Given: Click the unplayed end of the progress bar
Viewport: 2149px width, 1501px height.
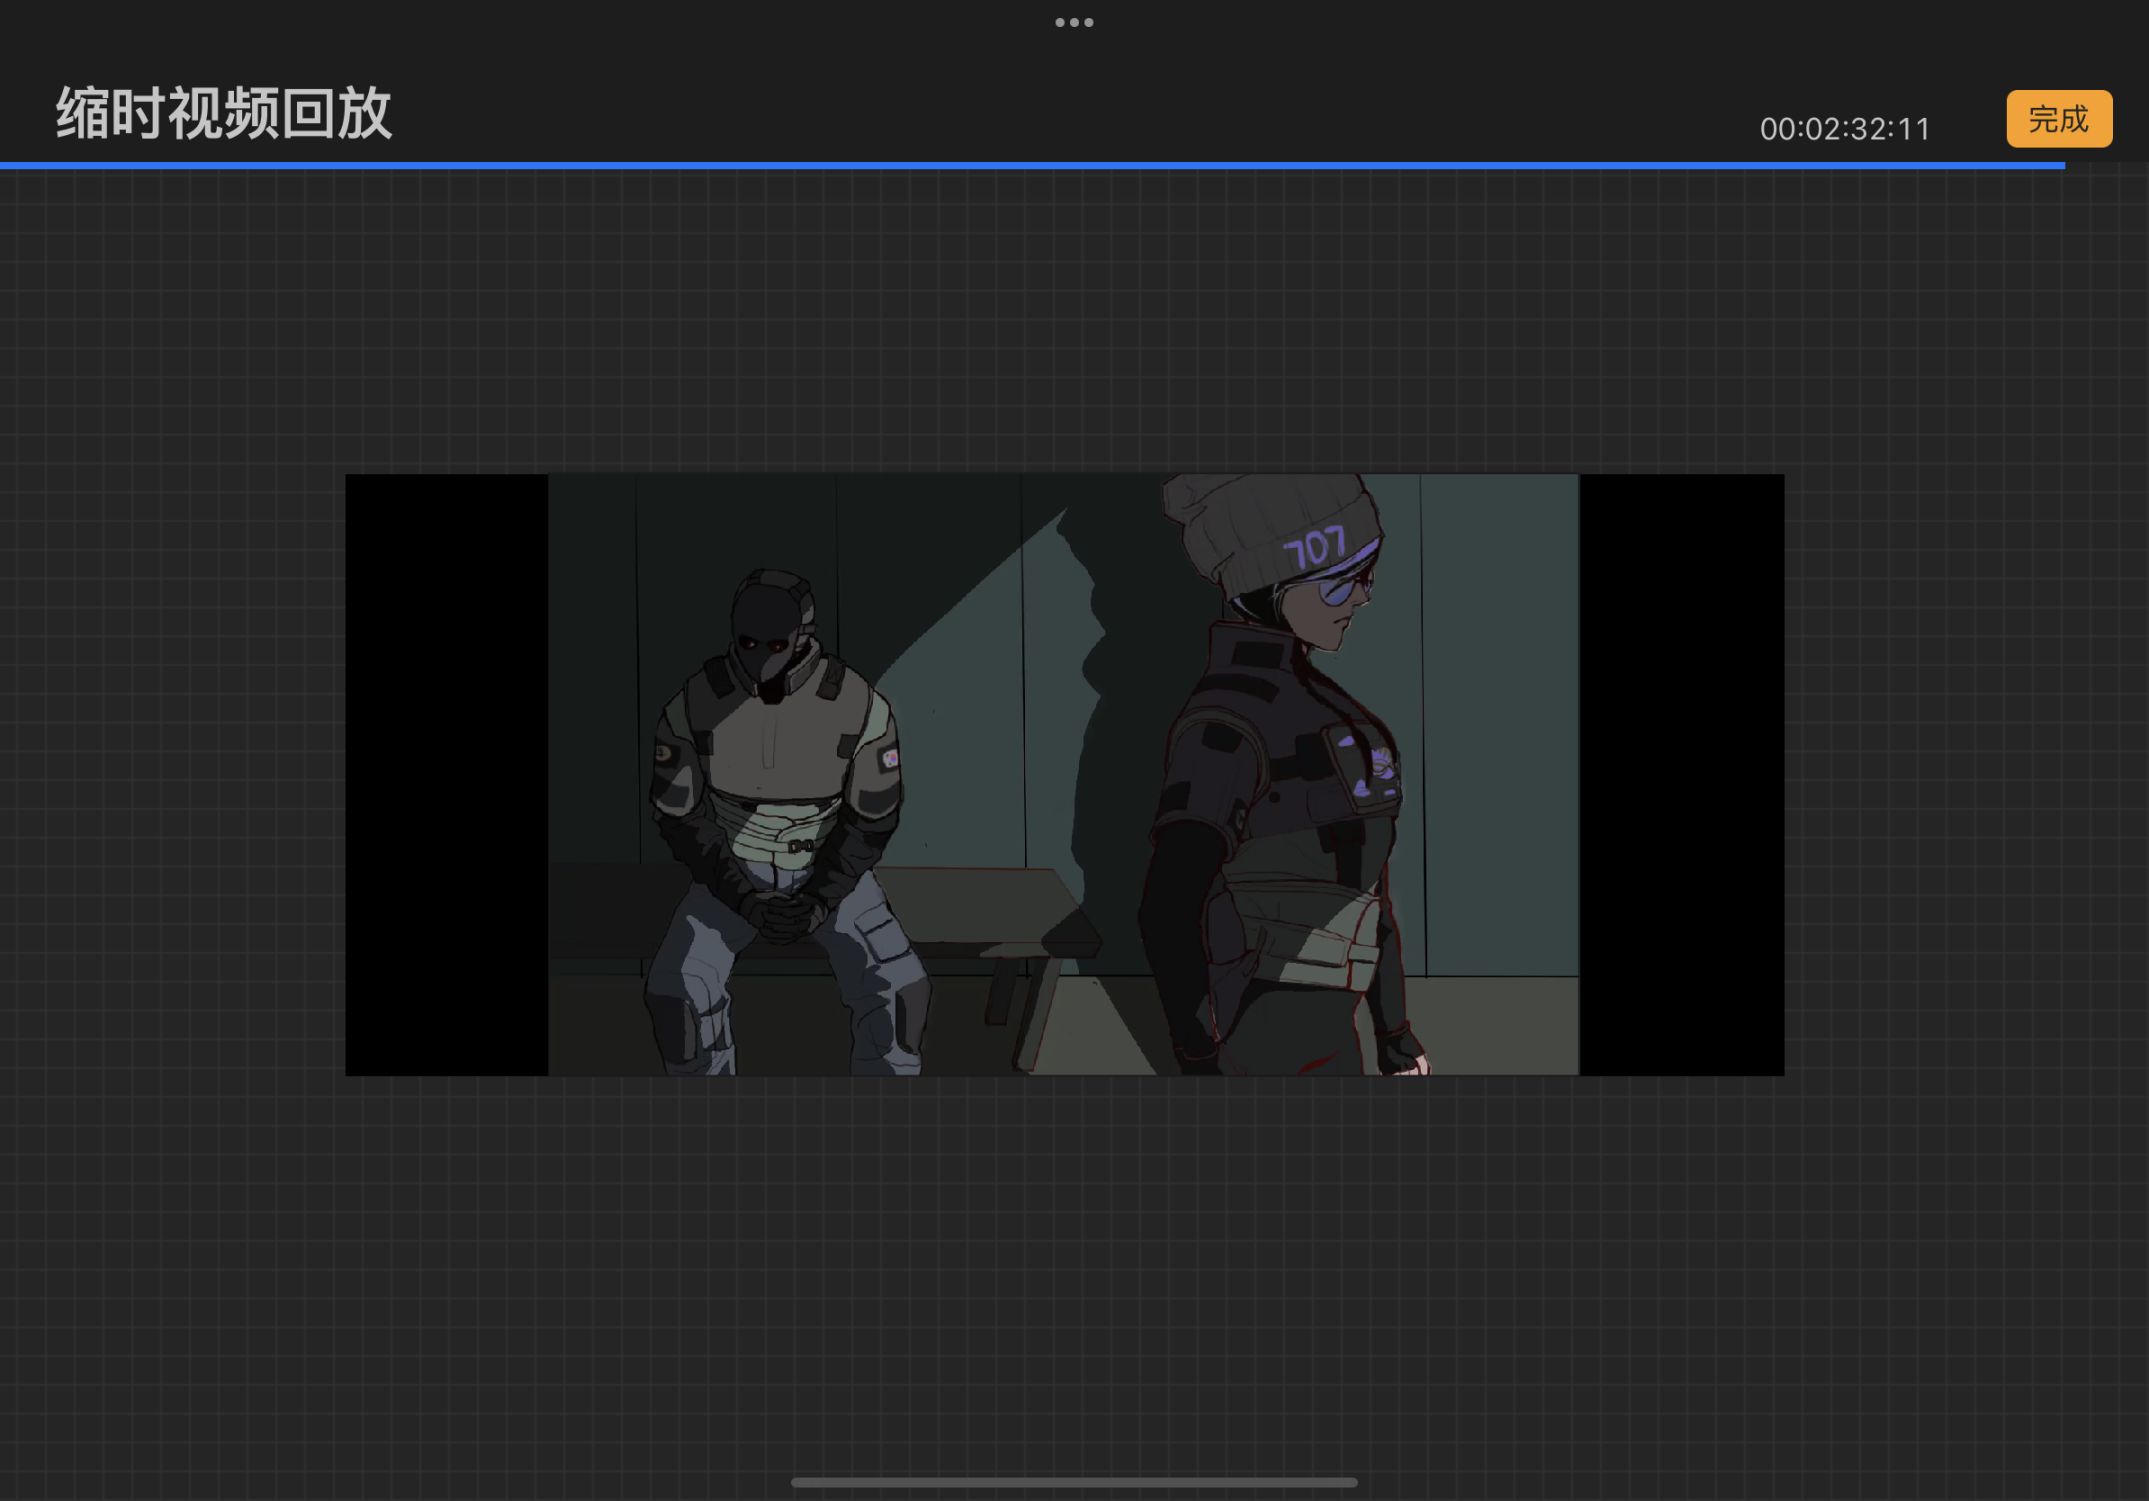Looking at the screenshot, I should (x=2108, y=165).
